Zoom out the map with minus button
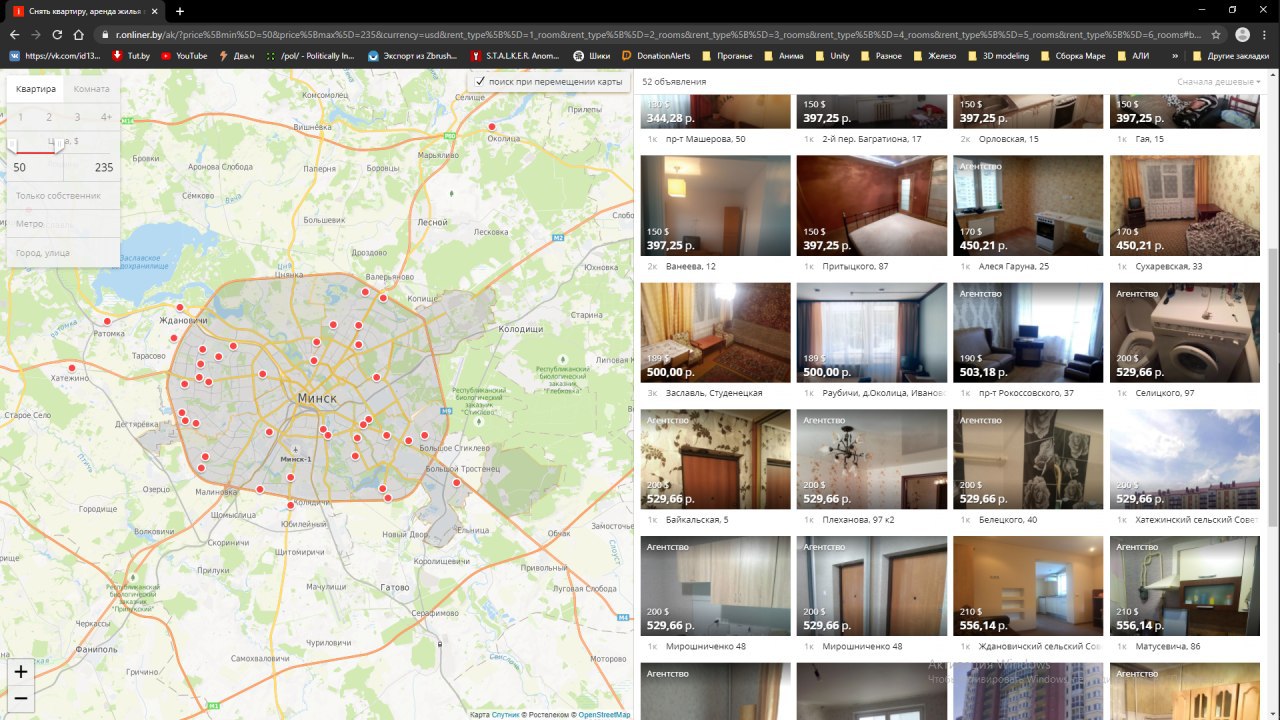1280x720 pixels. [x=21, y=698]
